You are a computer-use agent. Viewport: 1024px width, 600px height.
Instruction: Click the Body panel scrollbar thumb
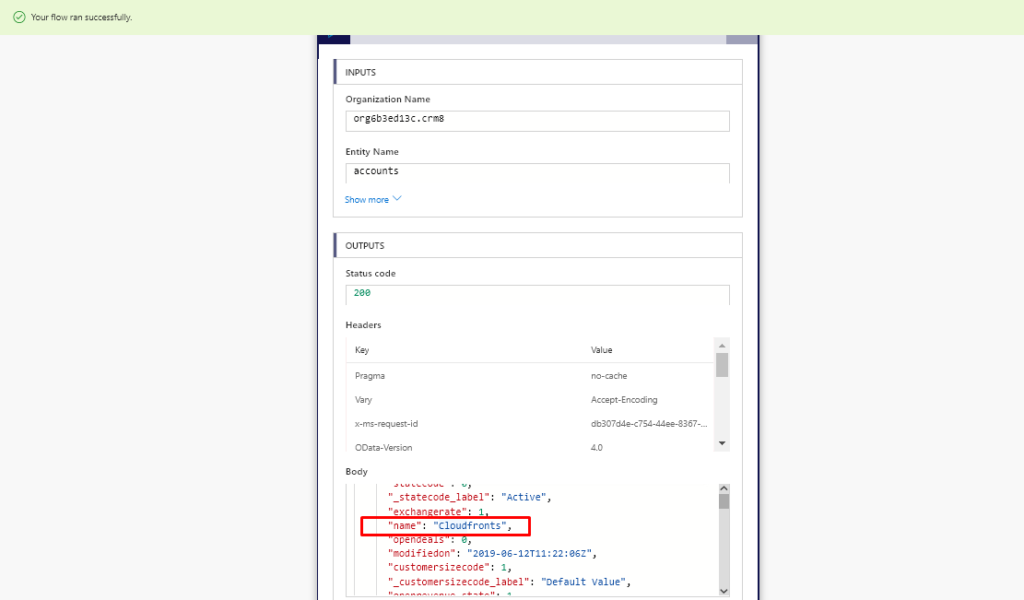[x=723, y=501]
